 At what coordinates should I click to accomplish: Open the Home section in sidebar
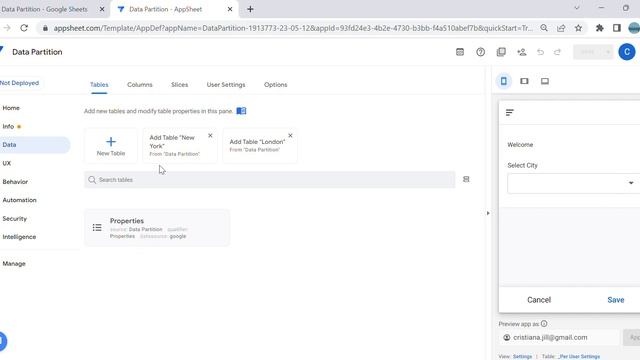click(x=11, y=108)
